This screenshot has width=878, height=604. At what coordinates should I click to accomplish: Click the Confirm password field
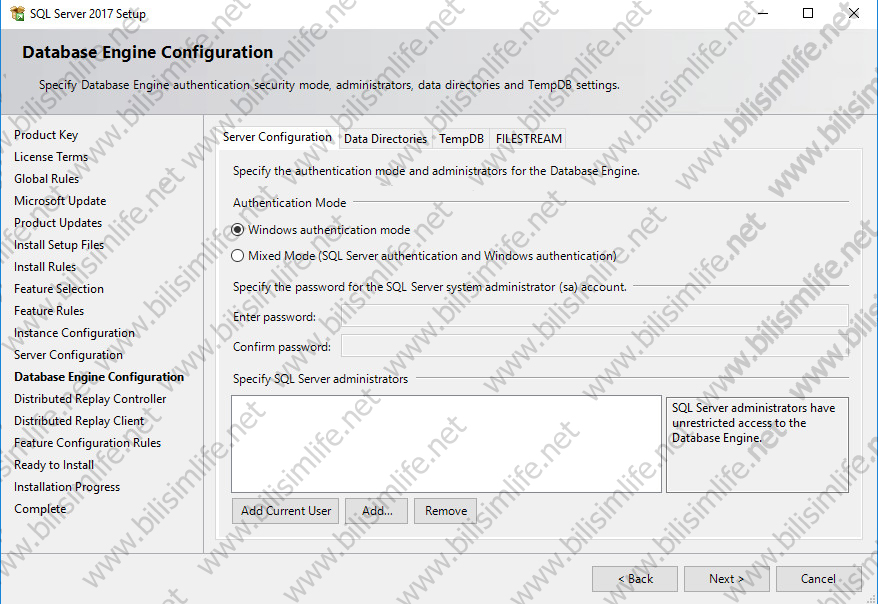click(x=594, y=347)
